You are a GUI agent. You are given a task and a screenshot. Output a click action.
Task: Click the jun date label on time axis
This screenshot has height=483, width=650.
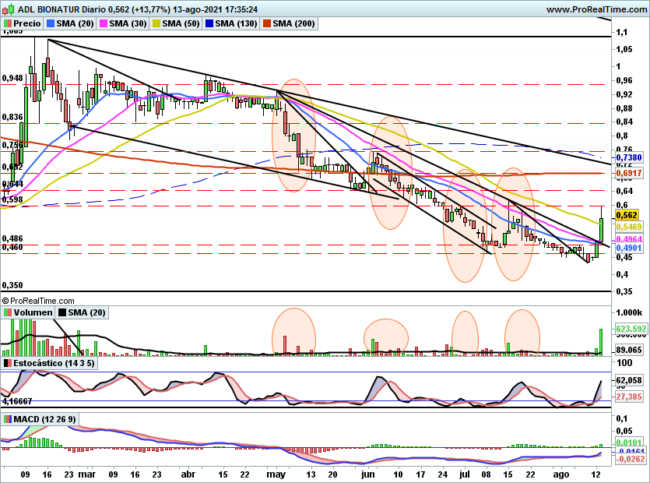click(x=368, y=474)
